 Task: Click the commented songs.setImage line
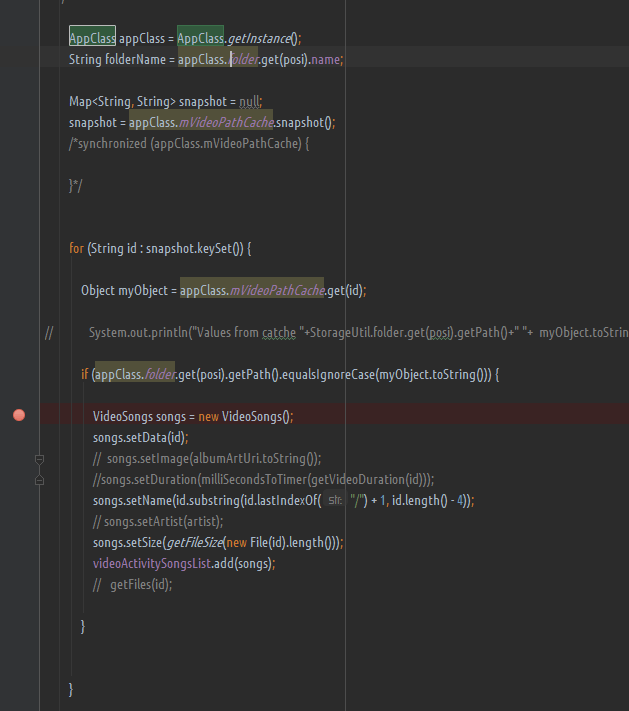[207, 458]
